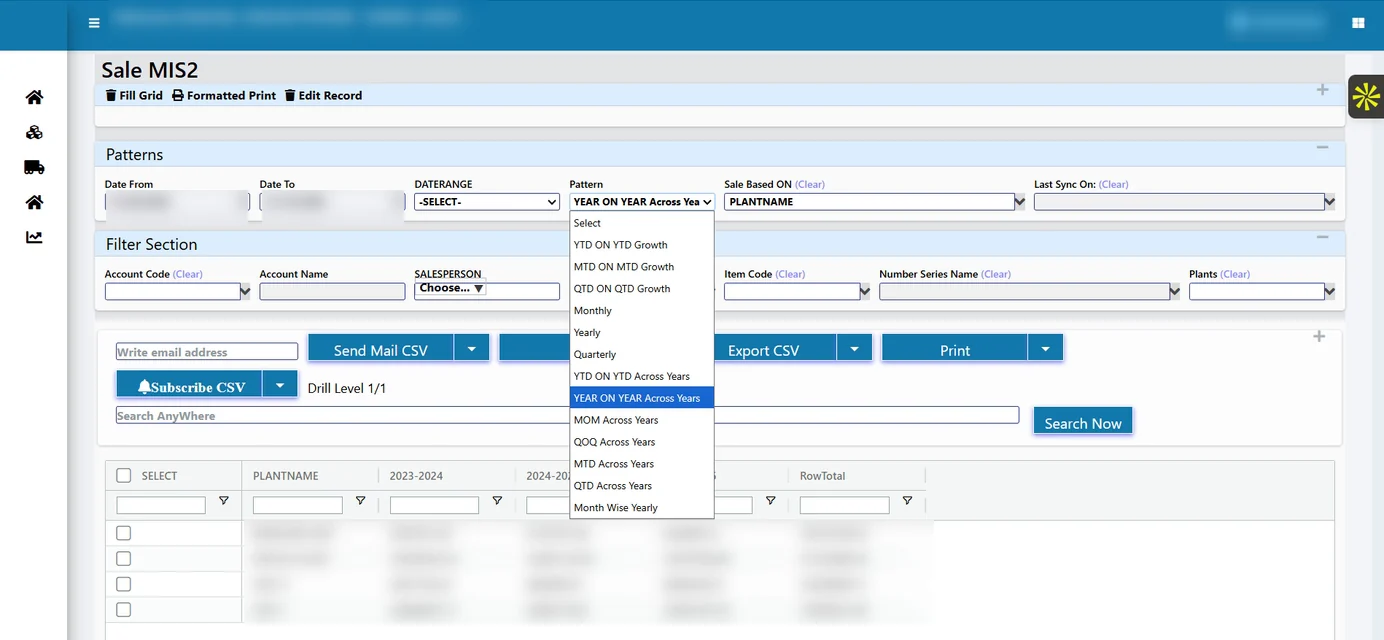
Task: Select YTD ON YTD Across Years option
Action: pos(642,377)
